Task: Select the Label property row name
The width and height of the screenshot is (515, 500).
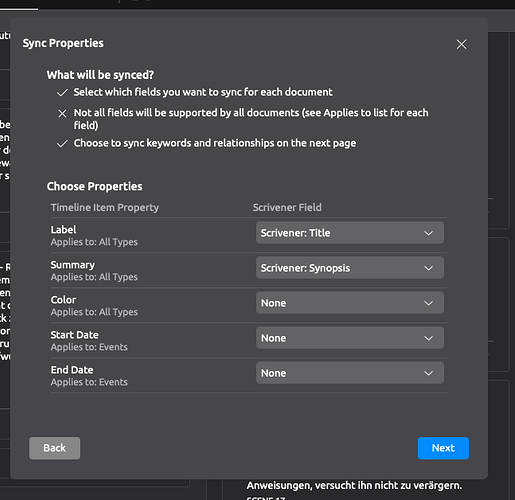Action: [63, 230]
